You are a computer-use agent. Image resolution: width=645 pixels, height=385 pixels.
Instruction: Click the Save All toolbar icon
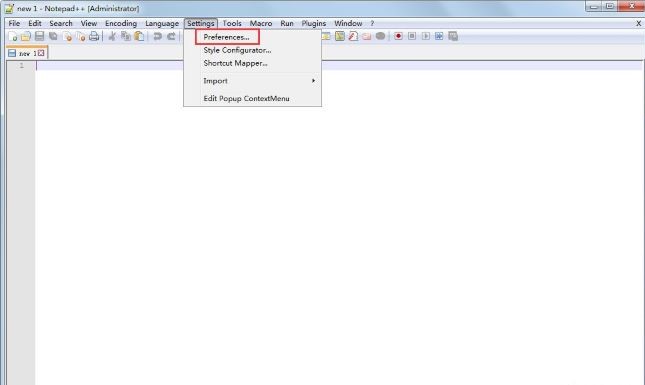coord(53,36)
